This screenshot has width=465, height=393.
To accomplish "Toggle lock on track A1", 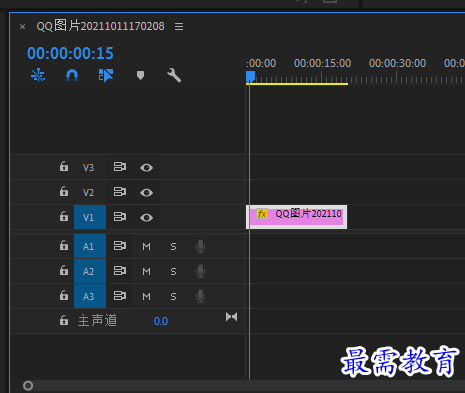I will (x=64, y=245).
